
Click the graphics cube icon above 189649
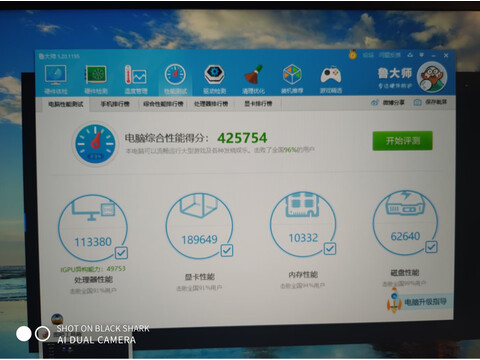pos(199,205)
